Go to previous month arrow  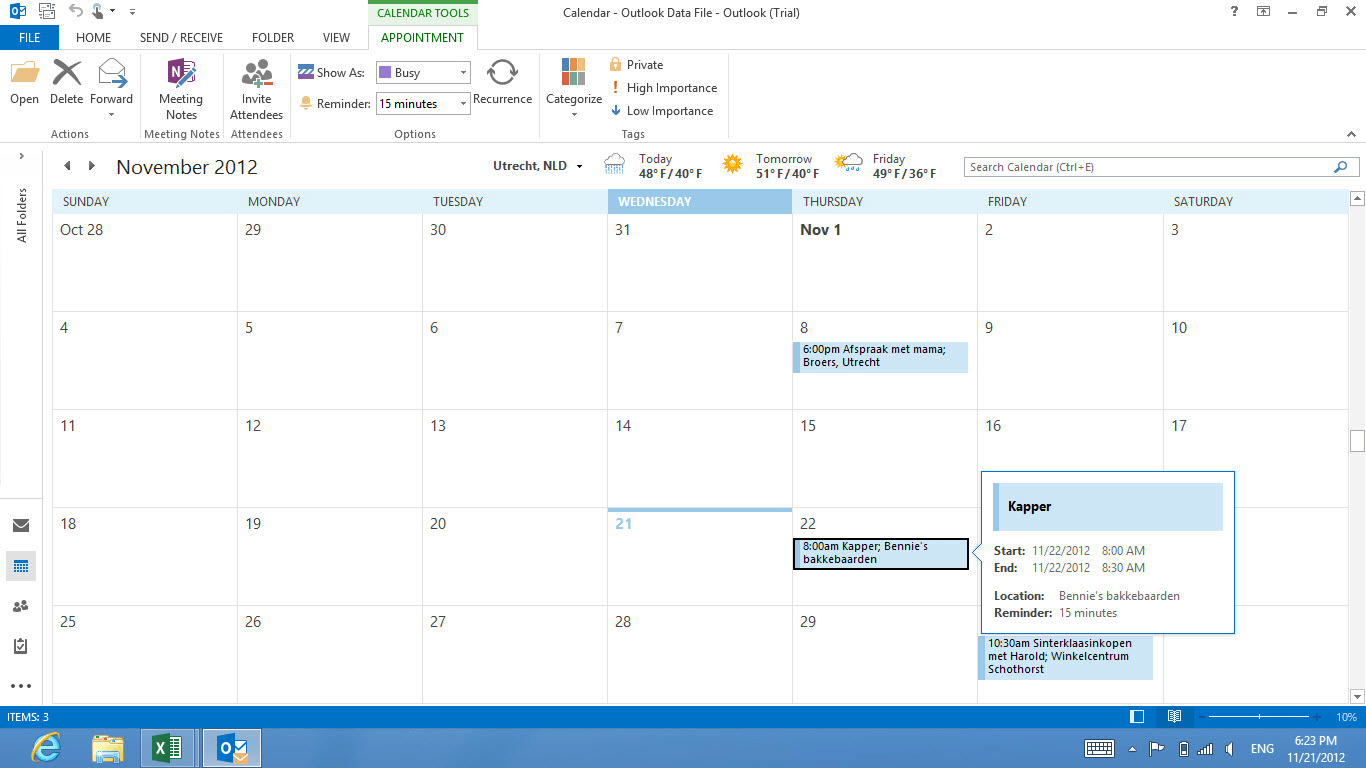[x=67, y=166]
